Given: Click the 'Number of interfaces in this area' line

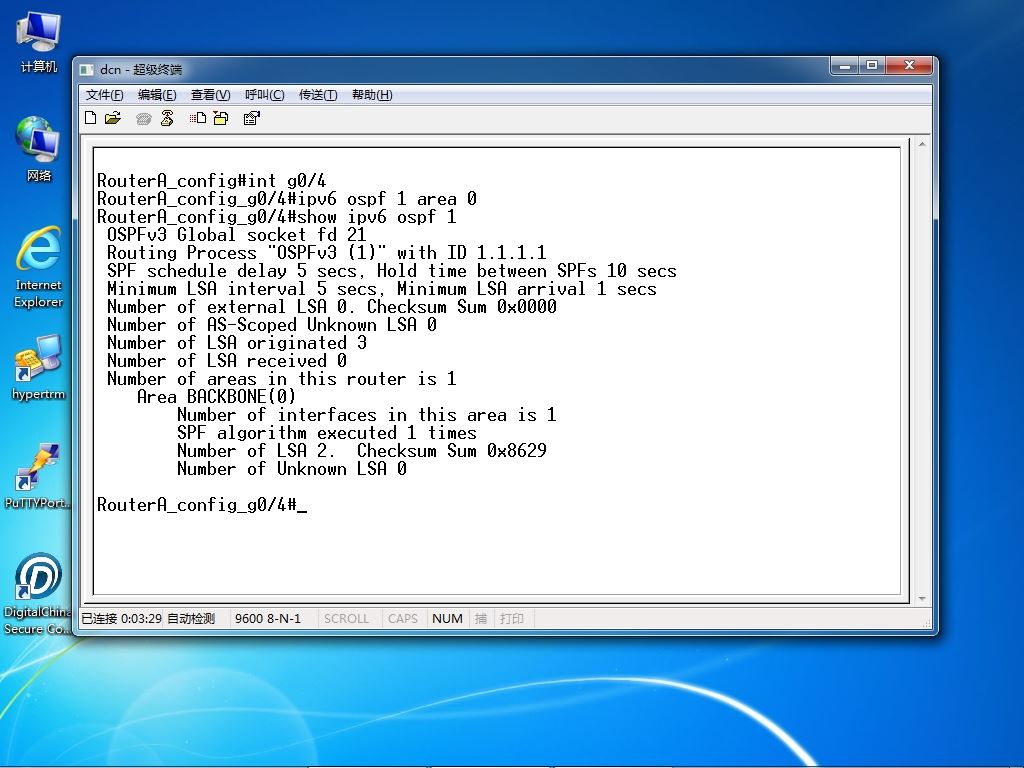Looking at the screenshot, I should pyautogui.click(x=366, y=415).
